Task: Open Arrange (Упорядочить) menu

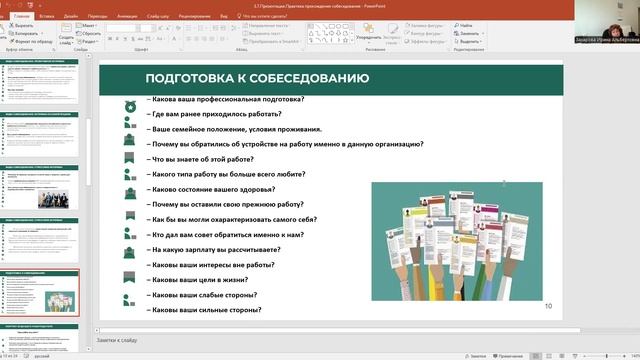Action: 369,32
